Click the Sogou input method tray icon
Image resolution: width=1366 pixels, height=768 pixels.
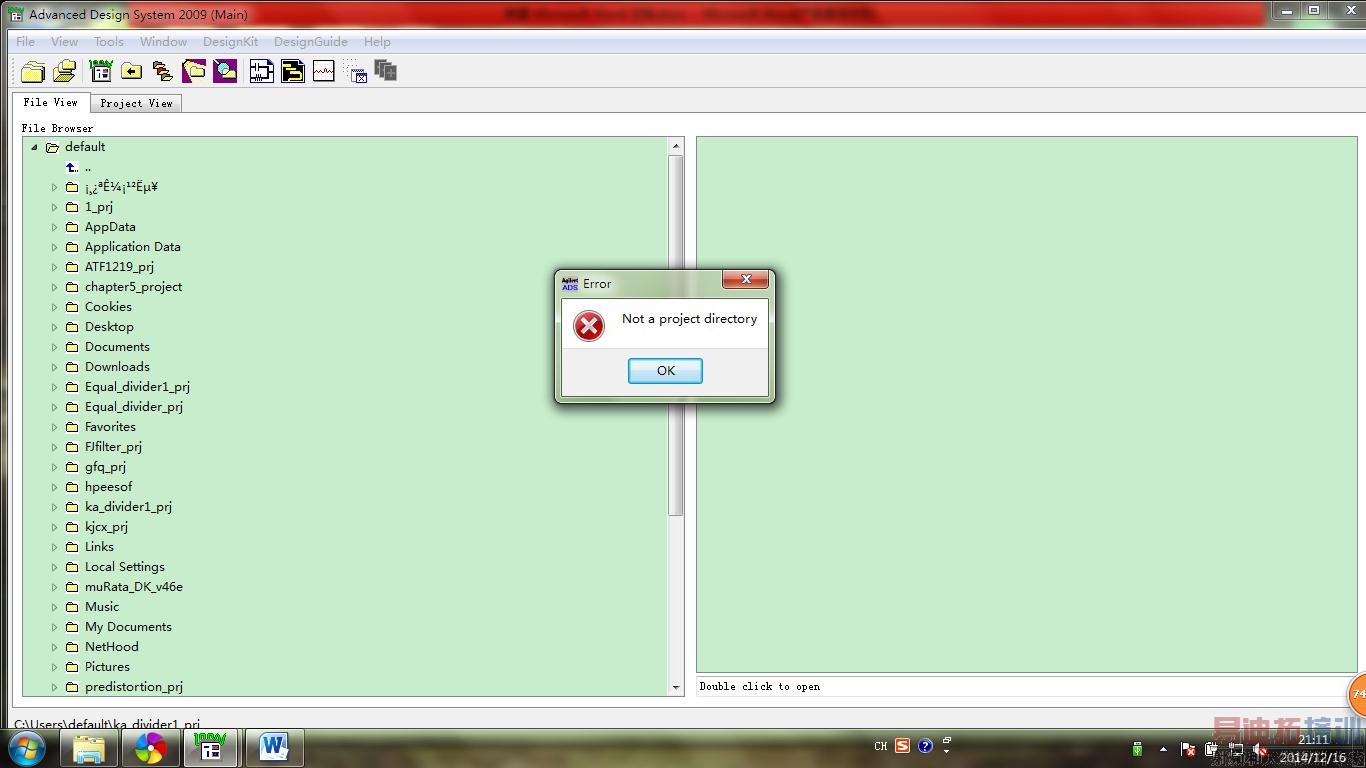902,745
